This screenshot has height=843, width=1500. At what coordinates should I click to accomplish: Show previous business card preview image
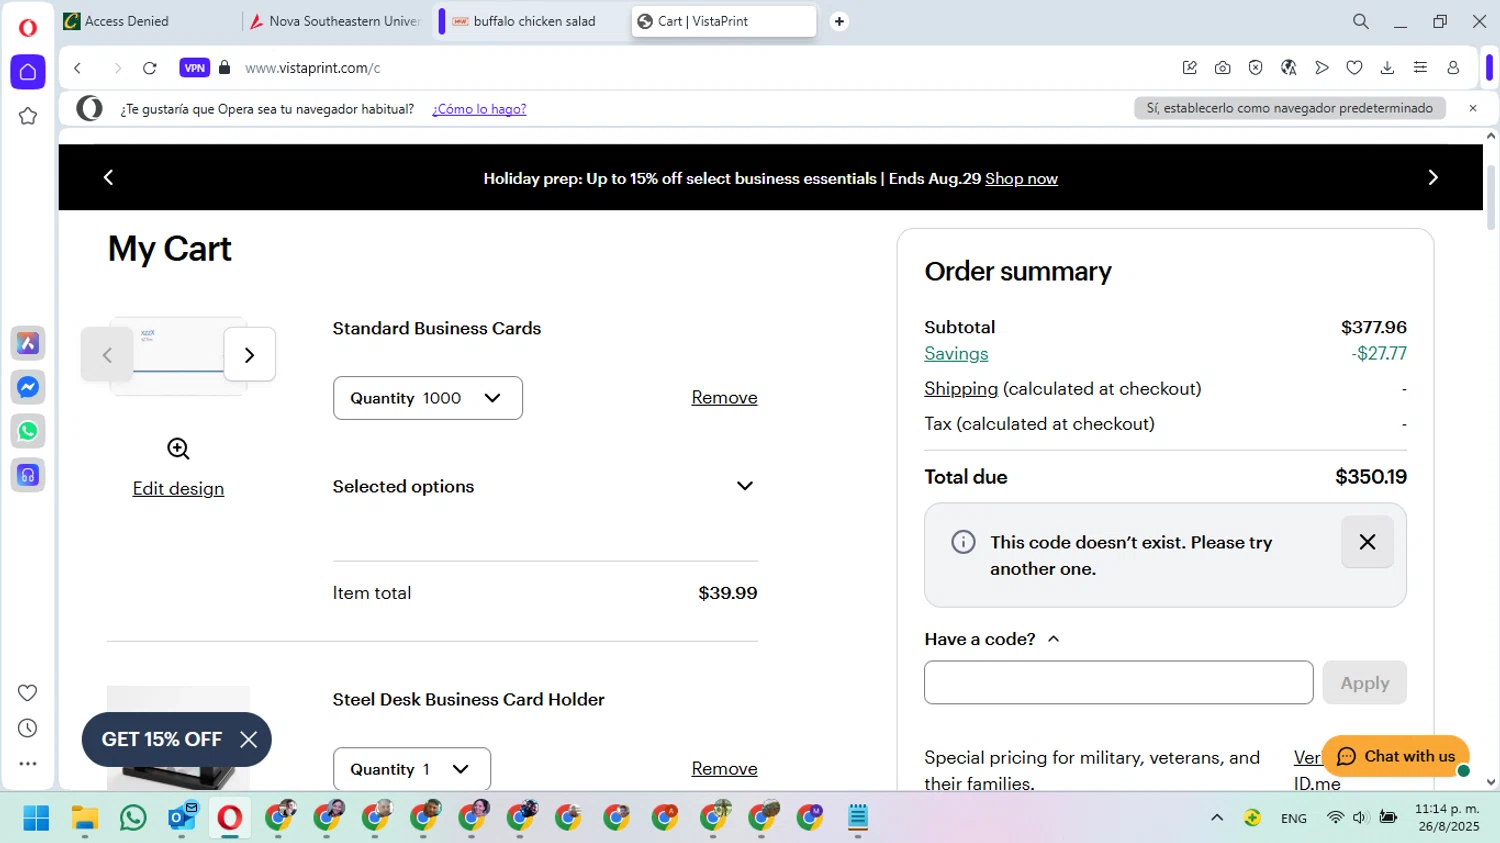tap(107, 354)
